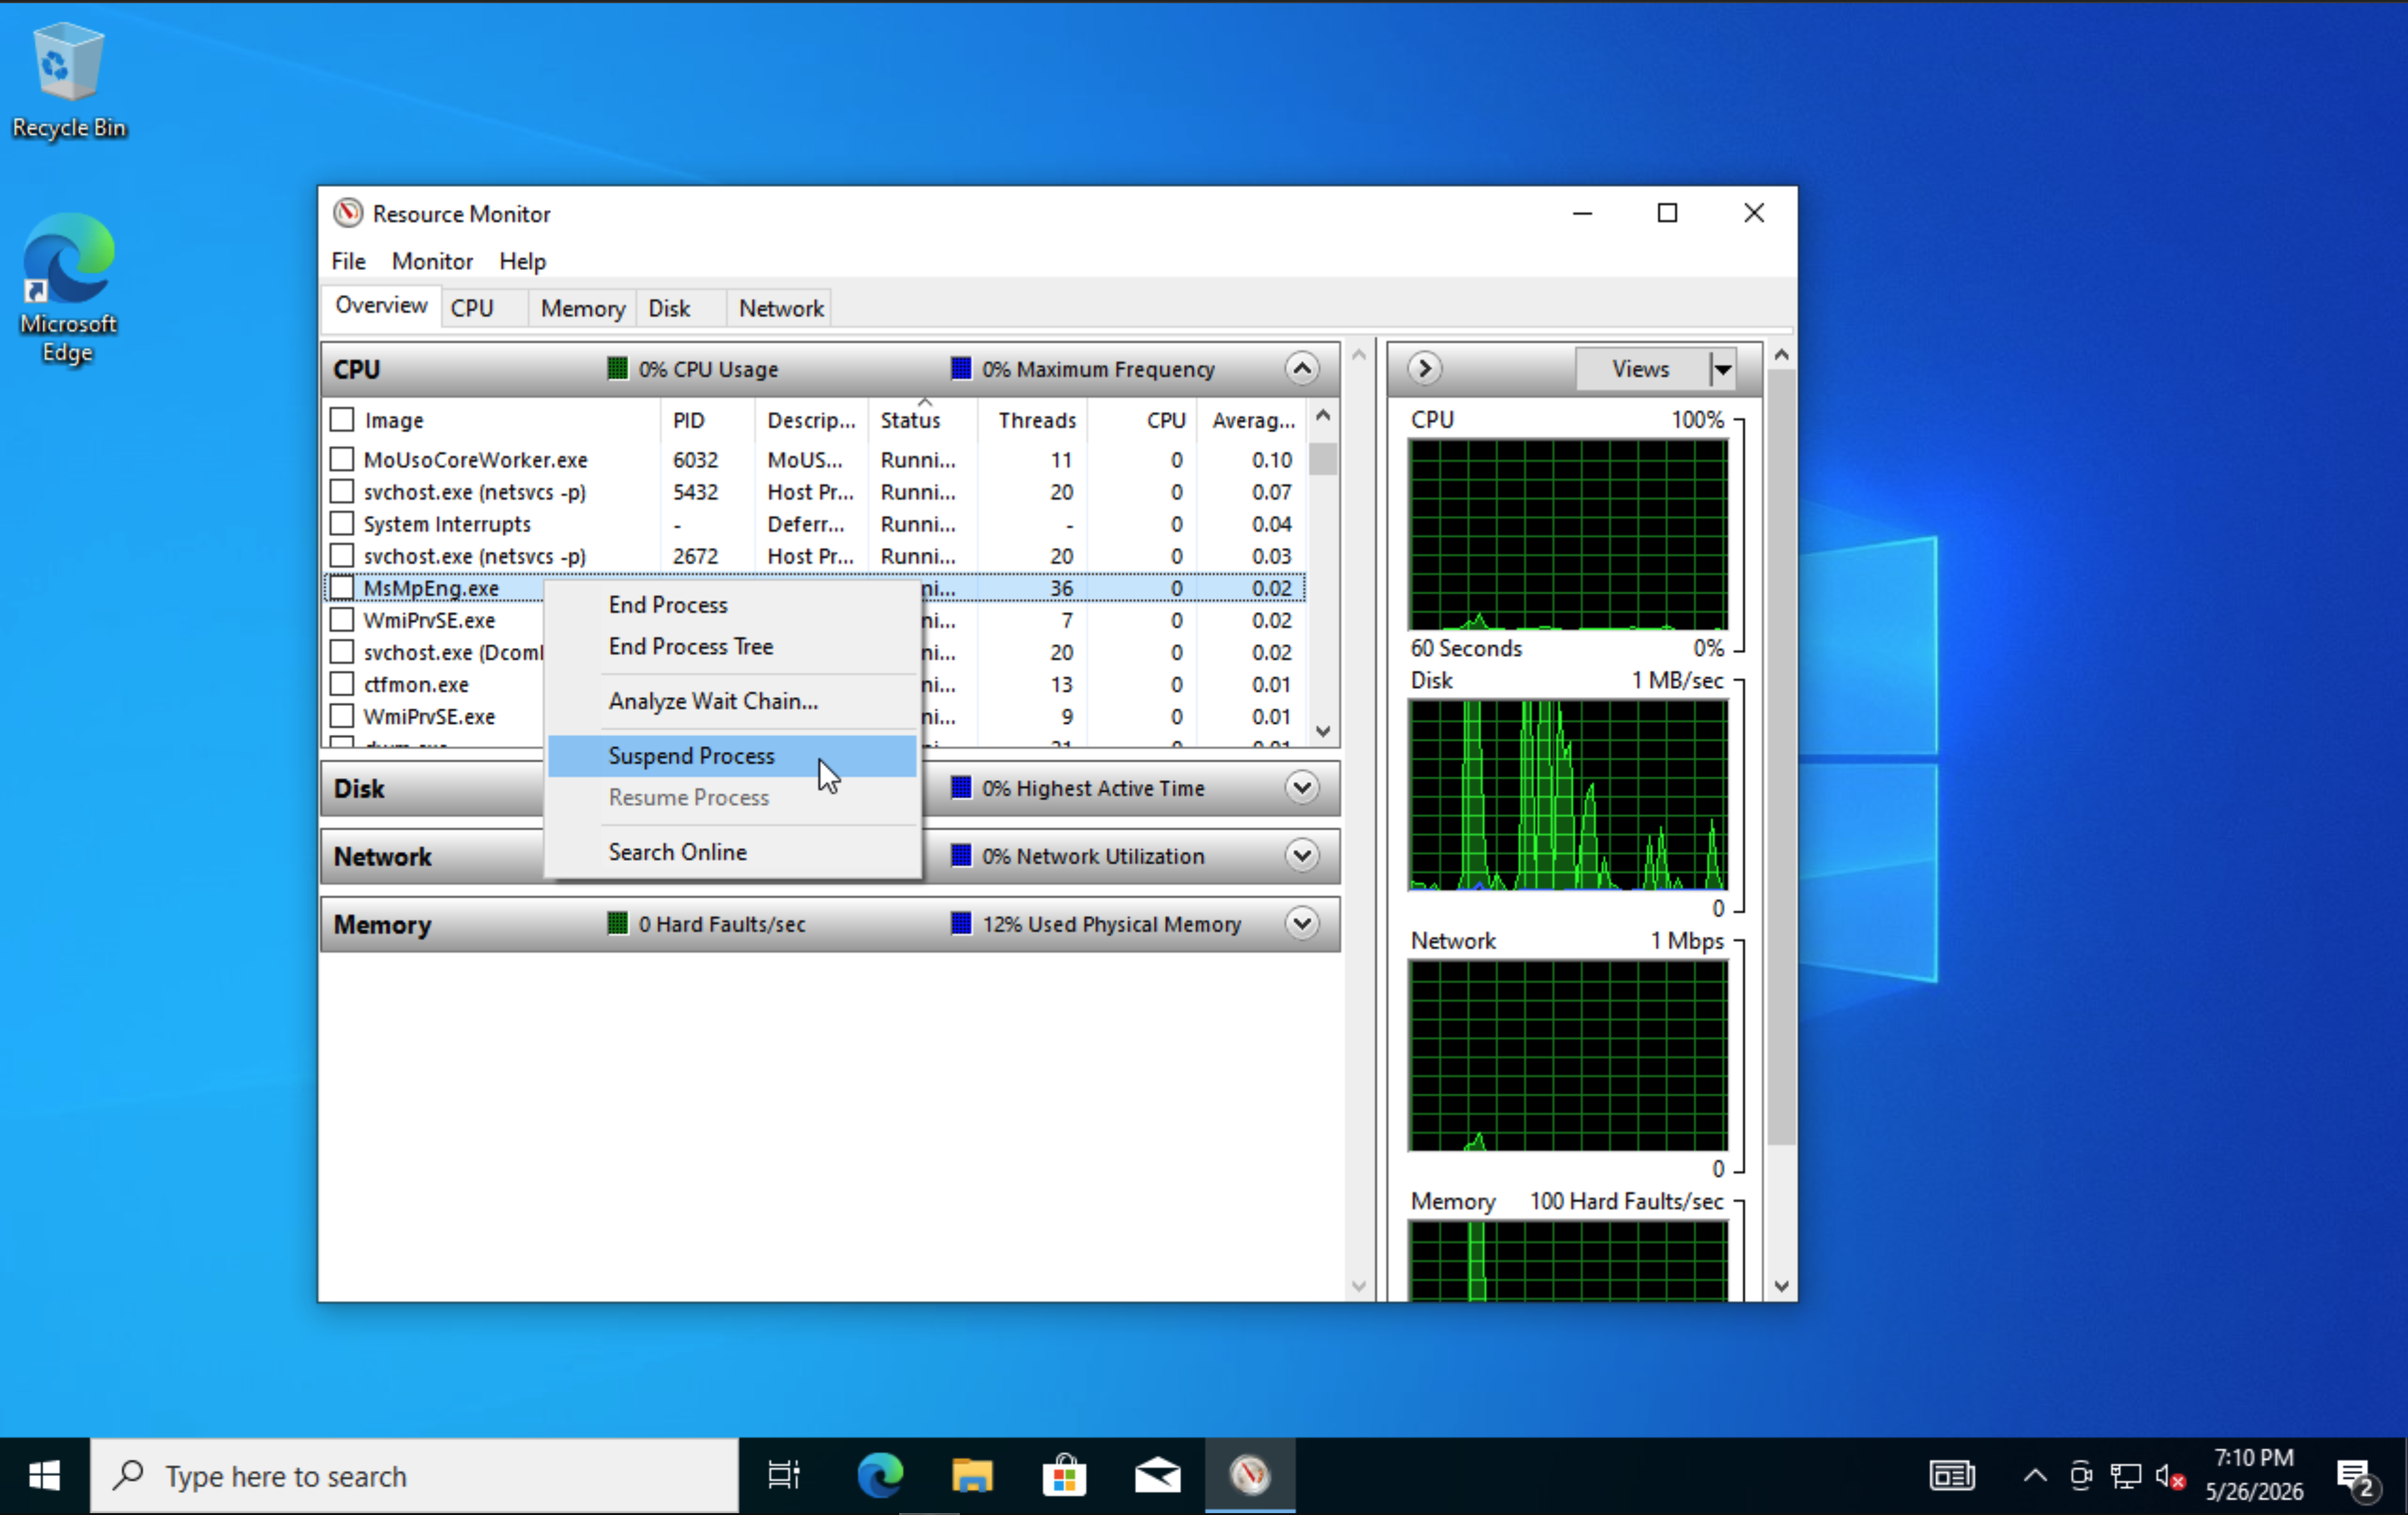The width and height of the screenshot is (2408, 1515).
Task: Collapse the CPU section
Action: 1301,369
